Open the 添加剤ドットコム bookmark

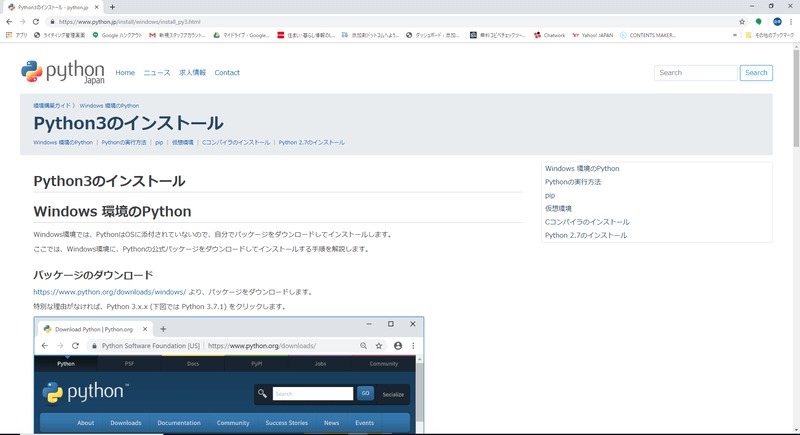coord(370,35)
